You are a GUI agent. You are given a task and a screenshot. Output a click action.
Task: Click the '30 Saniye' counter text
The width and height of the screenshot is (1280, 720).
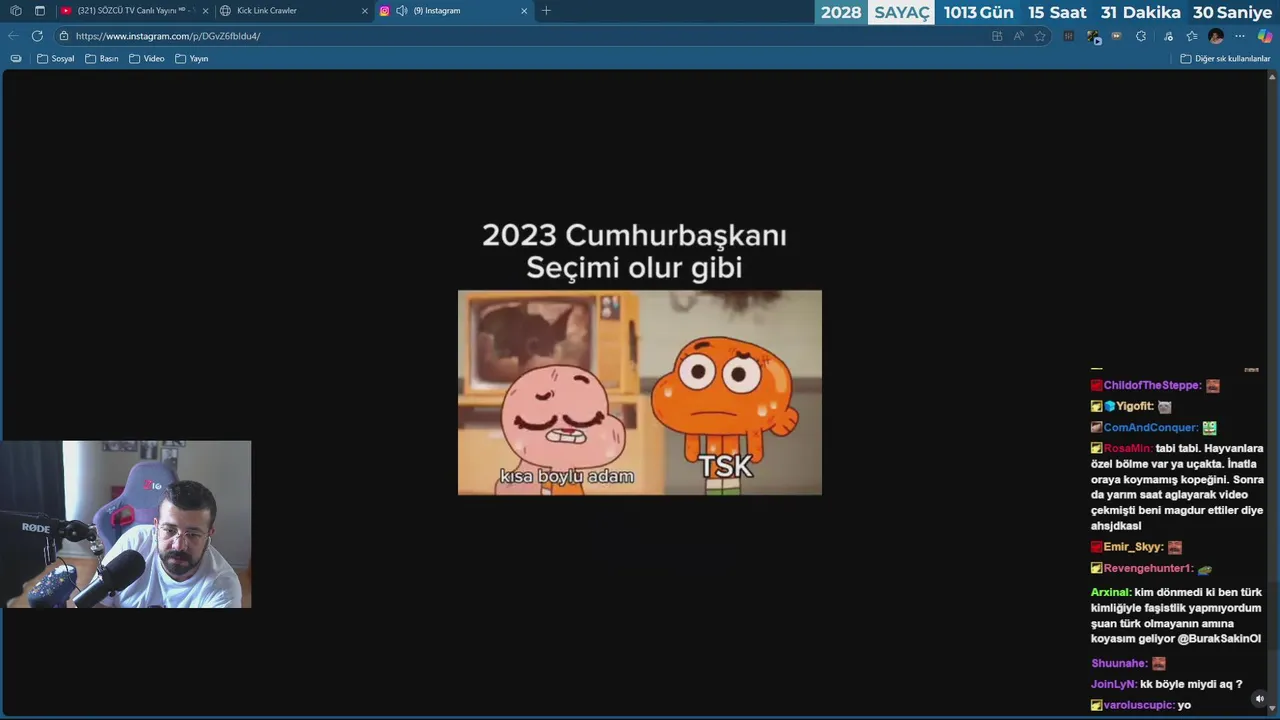point(1232,12)
